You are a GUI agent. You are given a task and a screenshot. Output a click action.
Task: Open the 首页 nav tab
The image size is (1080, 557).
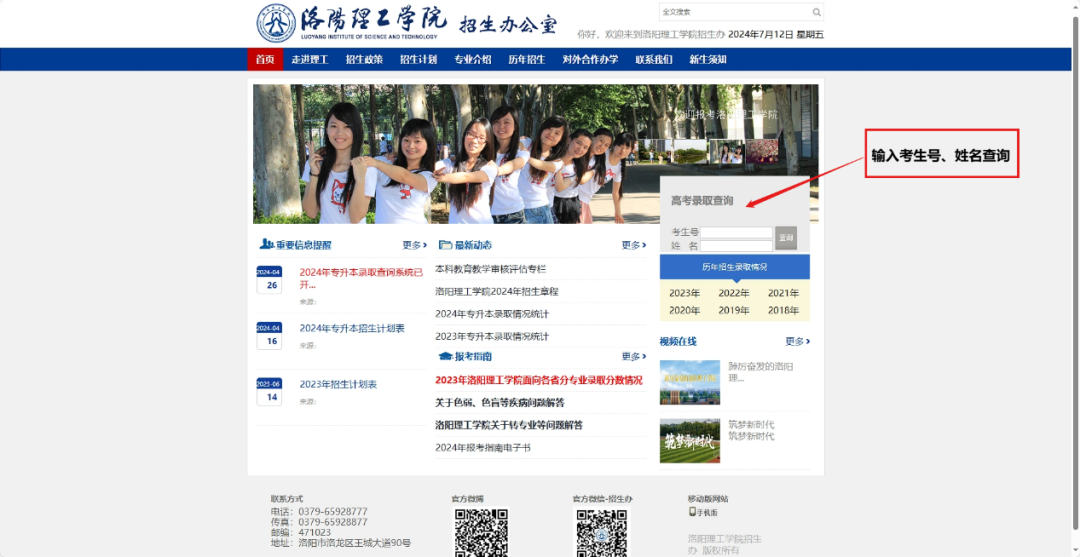coord(265,59)
